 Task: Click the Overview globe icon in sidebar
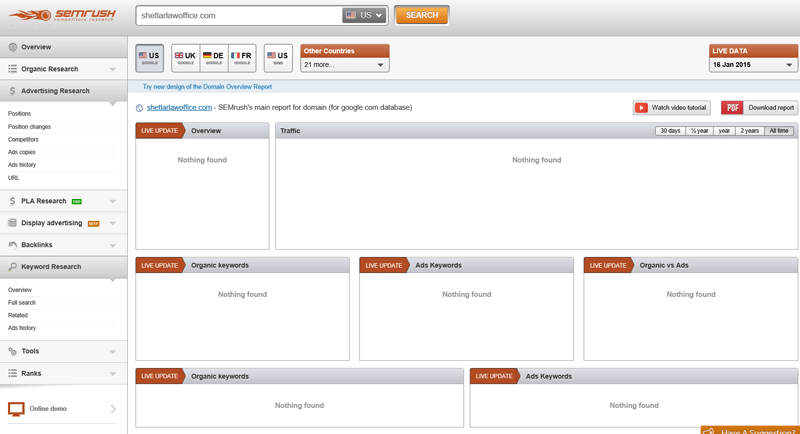point(12,47)
